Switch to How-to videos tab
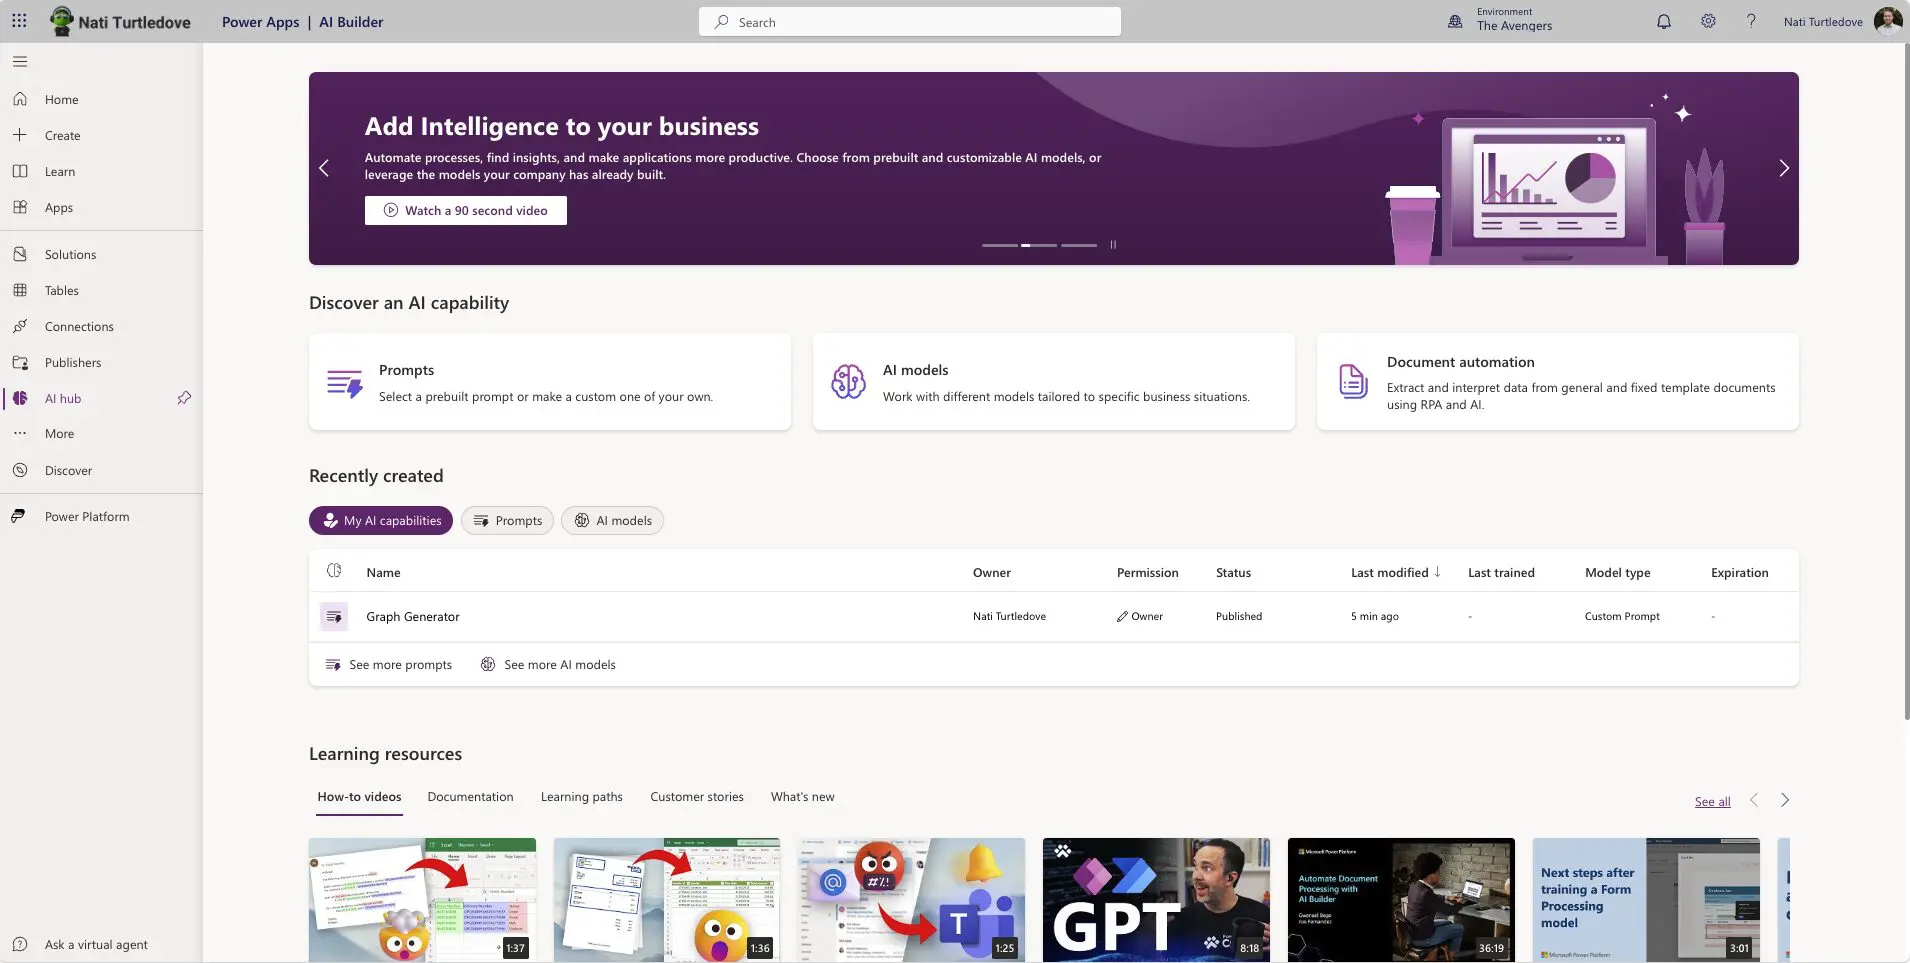1910x963 pixels. [x=359, y=797]
